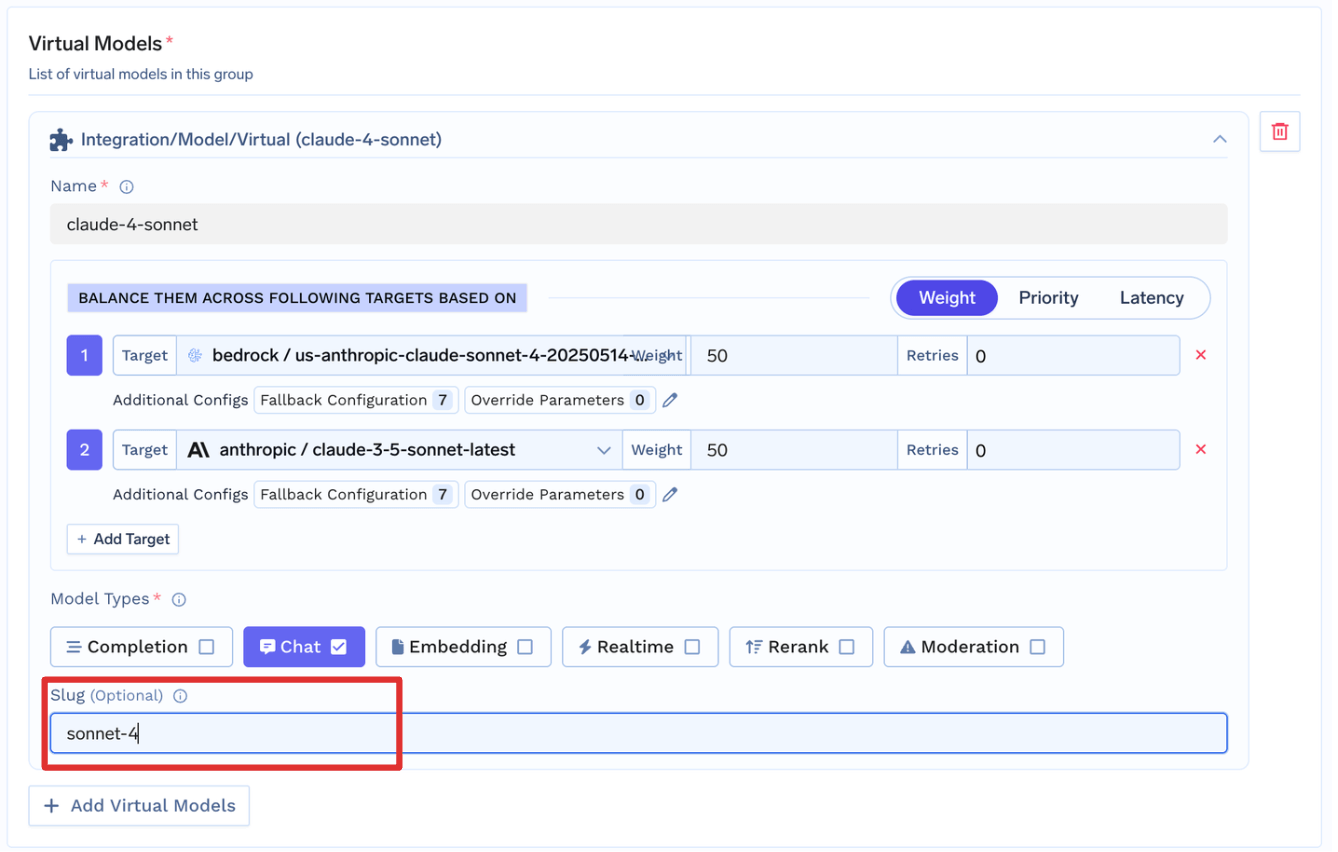Focus the Name field containing claude-4-sonnet
Viewport: 1338px width, 852px height.
pos(638,224)
